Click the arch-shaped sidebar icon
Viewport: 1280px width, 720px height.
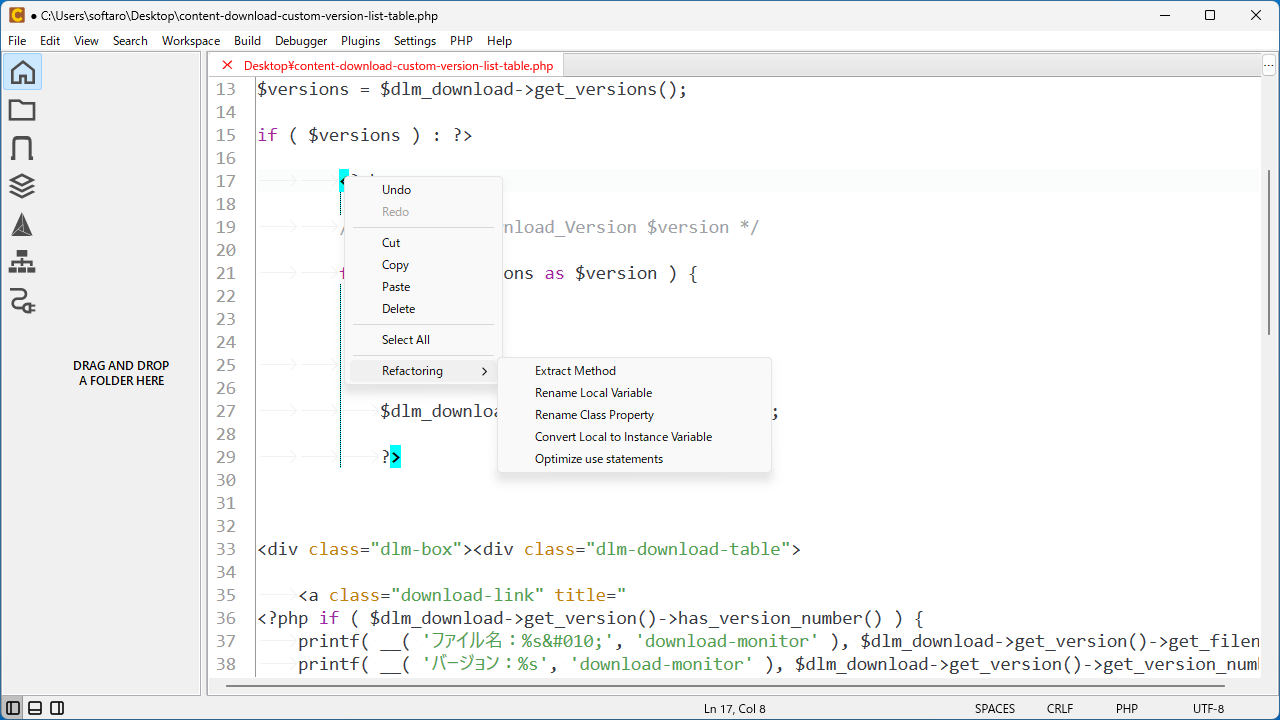coord(22,148)
